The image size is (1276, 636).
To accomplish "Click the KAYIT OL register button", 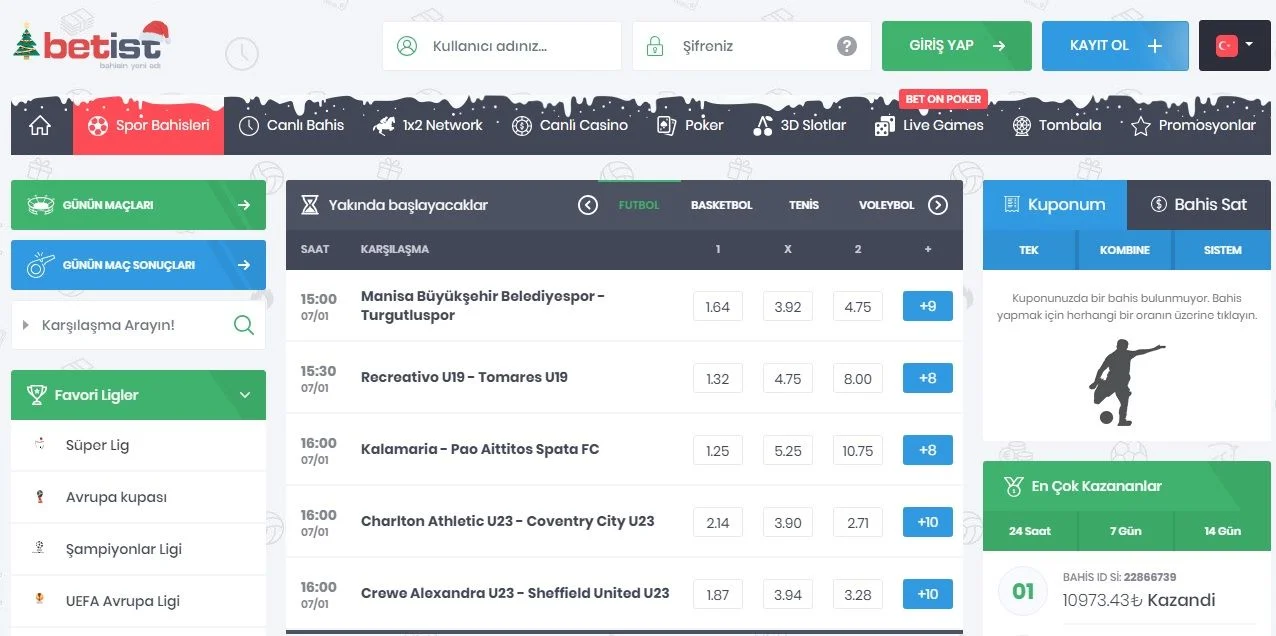I will coord(1115,46).
